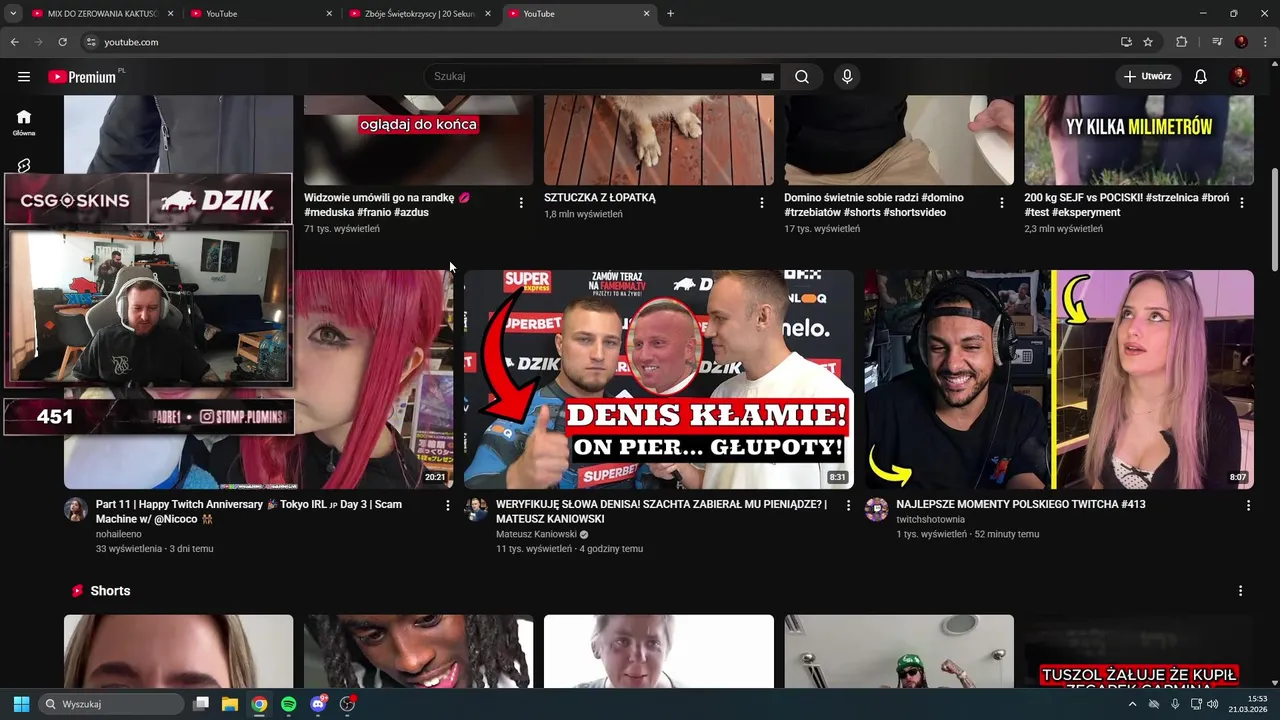Go back in browser history
This screenshot has width=1280, height=720.
coord(14,42)
